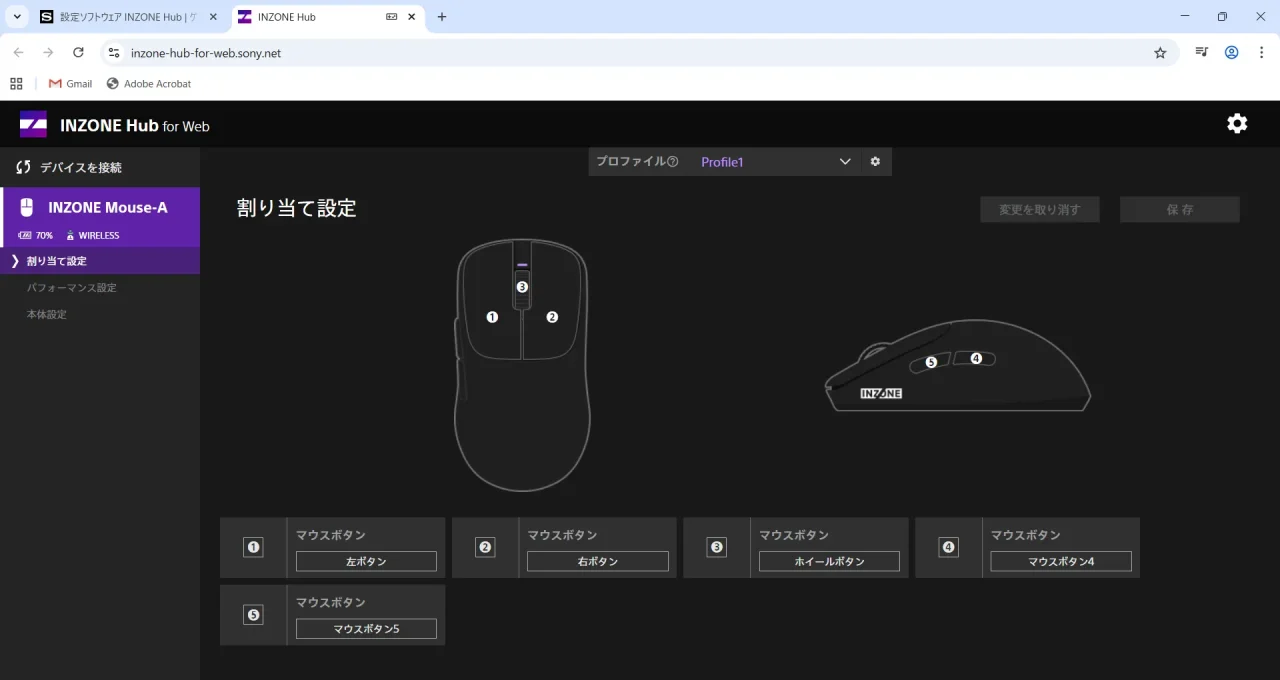Open the Gmail bookmark

coord(70,84)
